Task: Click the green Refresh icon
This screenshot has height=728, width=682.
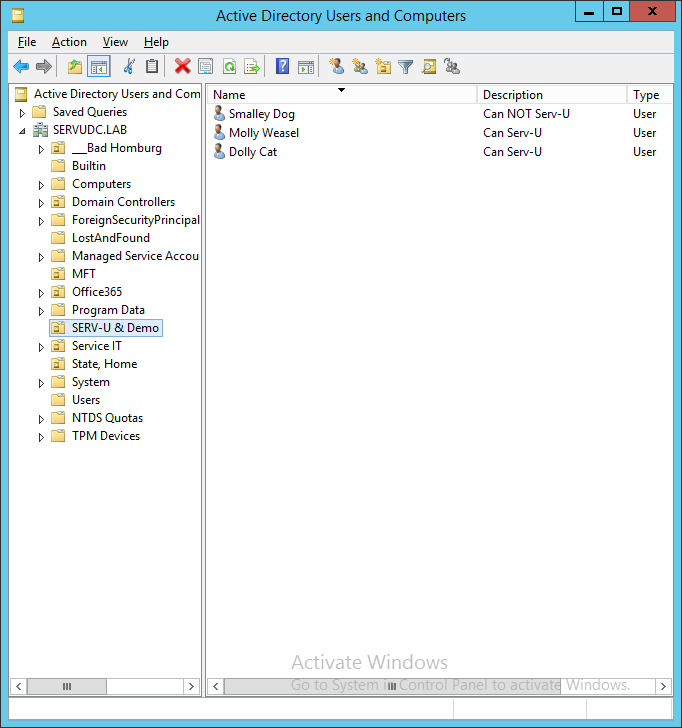Action: [229, 67]
